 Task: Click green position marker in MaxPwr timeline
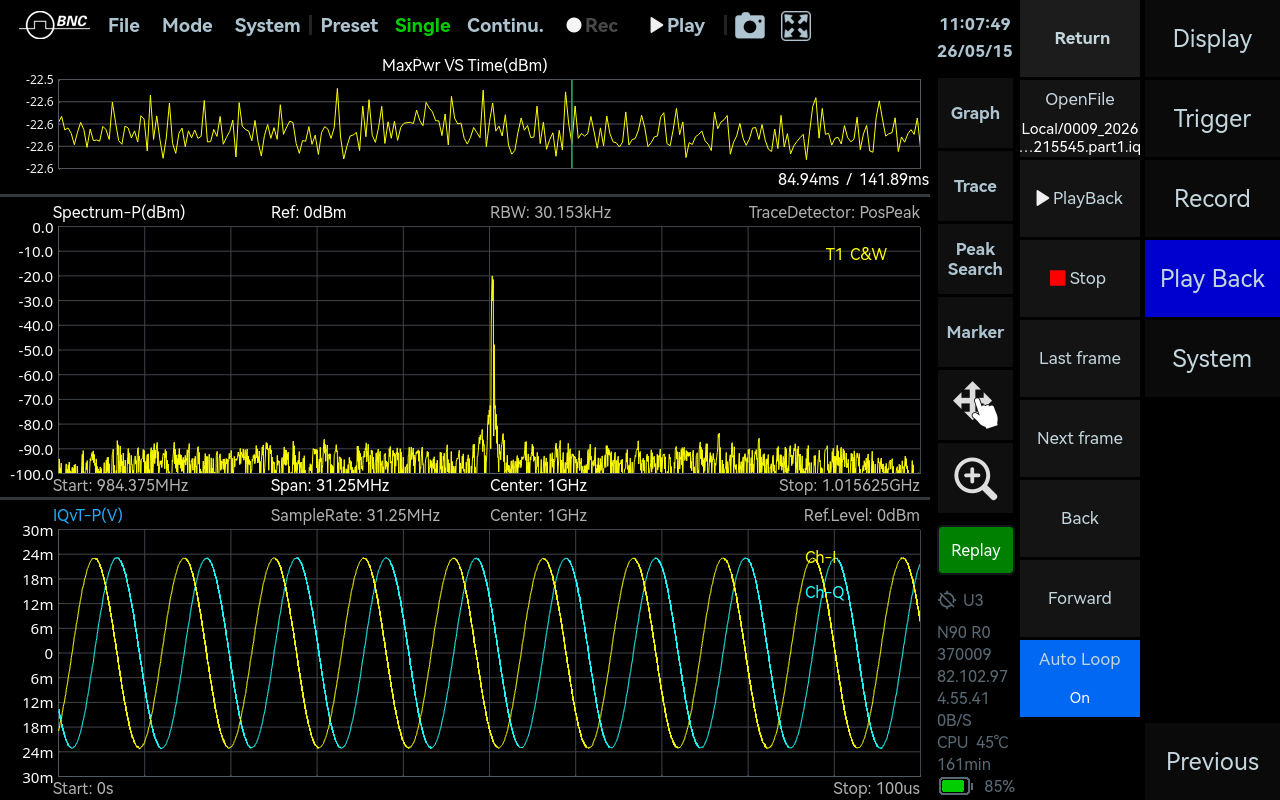[x=572, y=124]
